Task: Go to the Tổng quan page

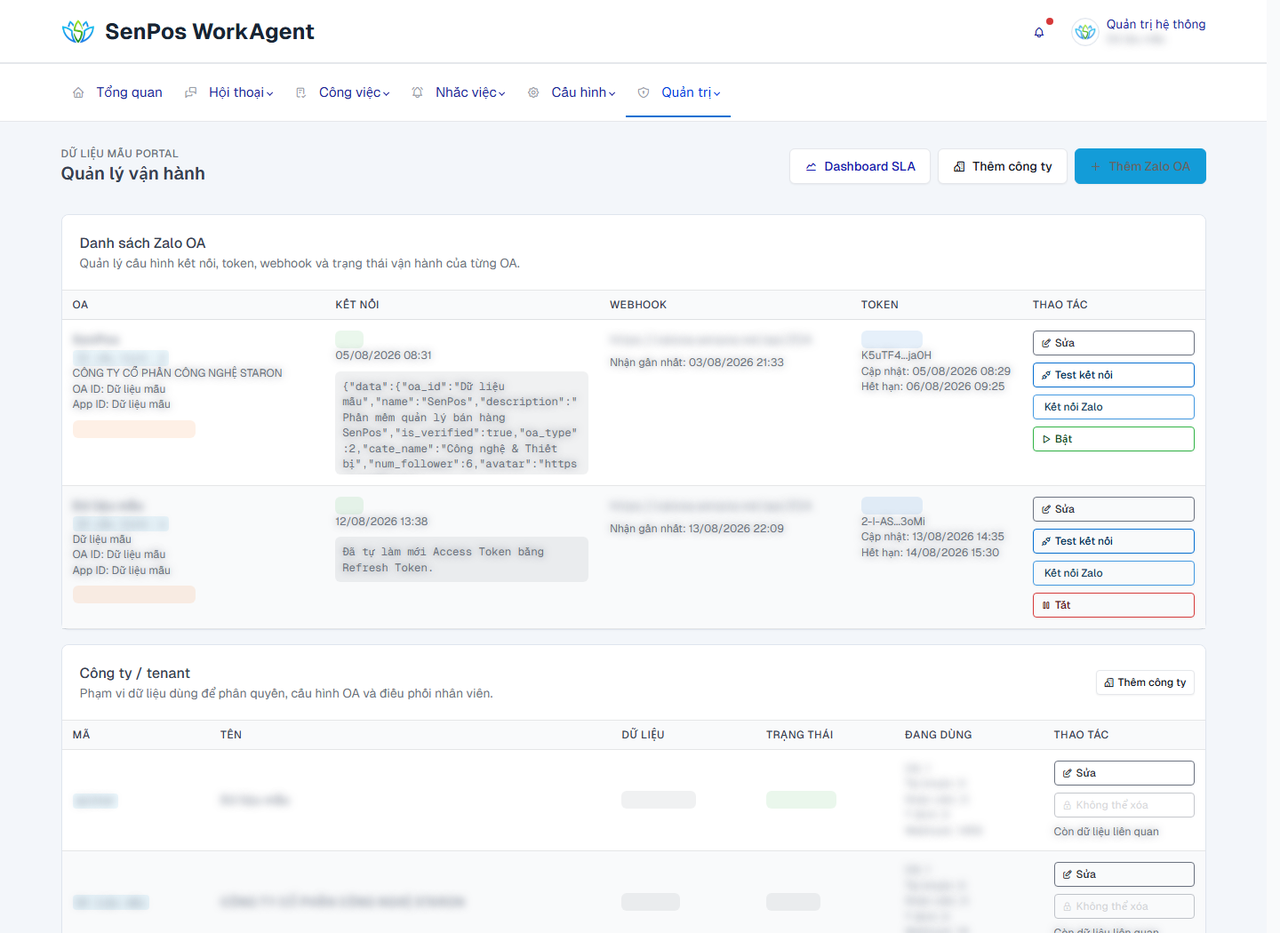Action: click(x=118, y=92)
